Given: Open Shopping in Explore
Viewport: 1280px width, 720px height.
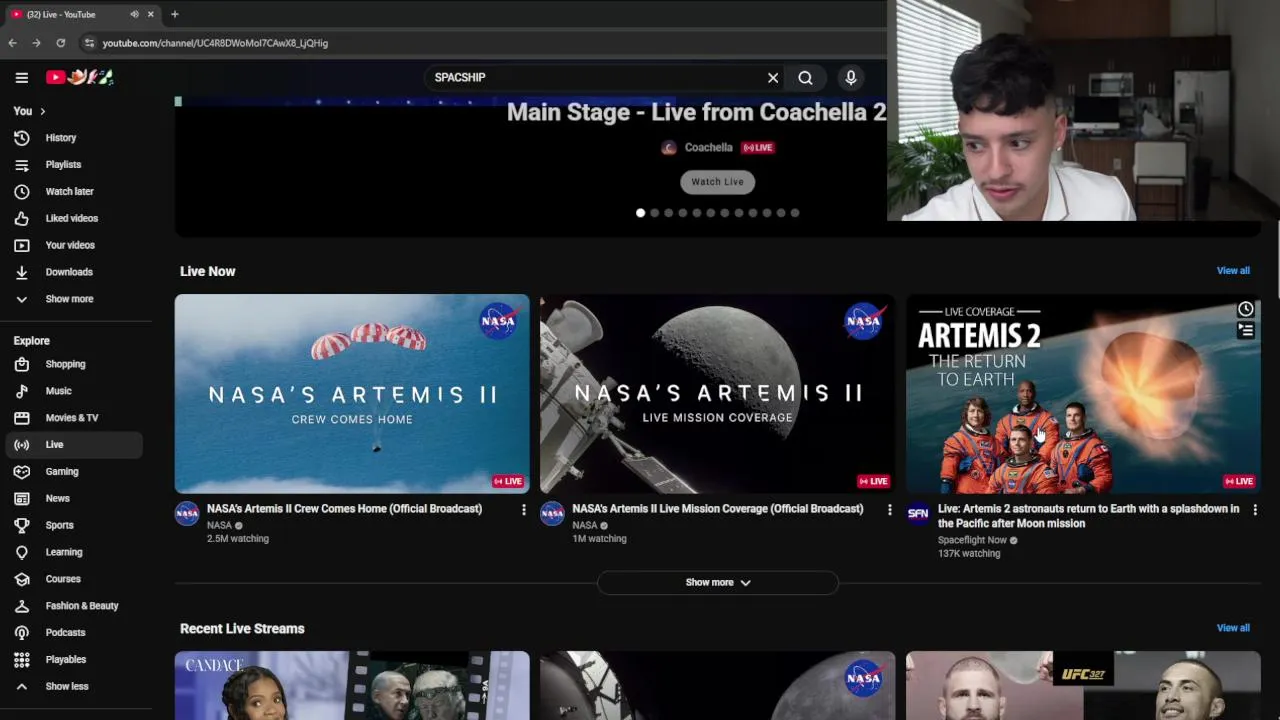Looking at the screenshot, I should pos(73,365).
